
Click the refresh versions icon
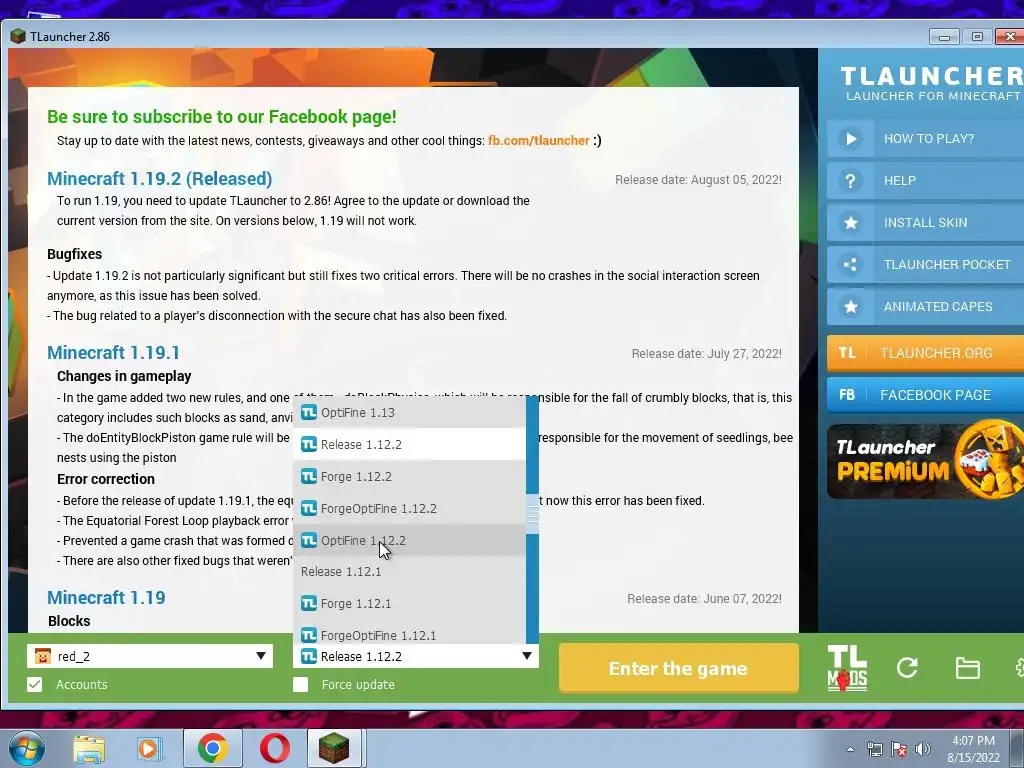click(x=907, y=667)
